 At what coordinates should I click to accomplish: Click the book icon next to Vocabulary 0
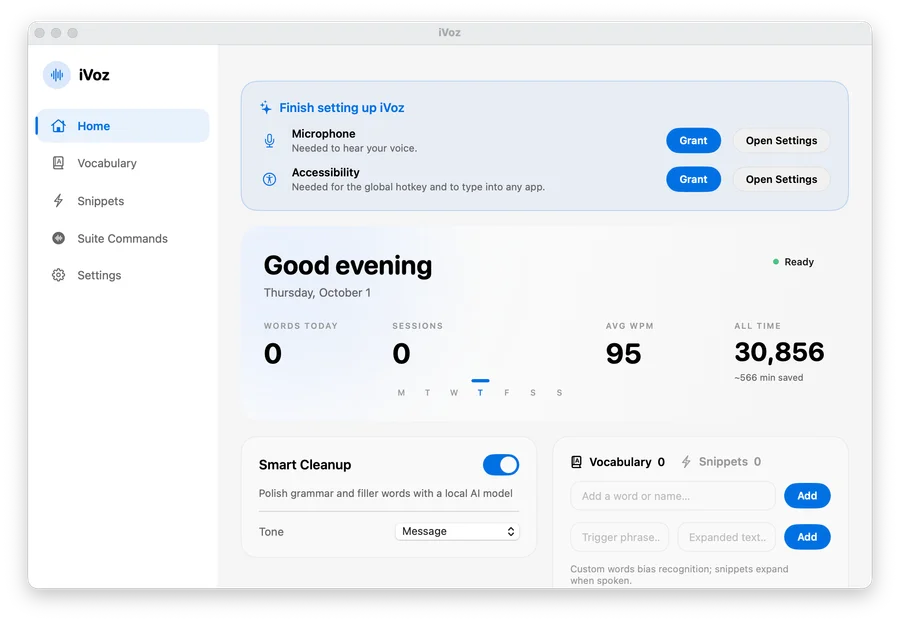(577, 462)
